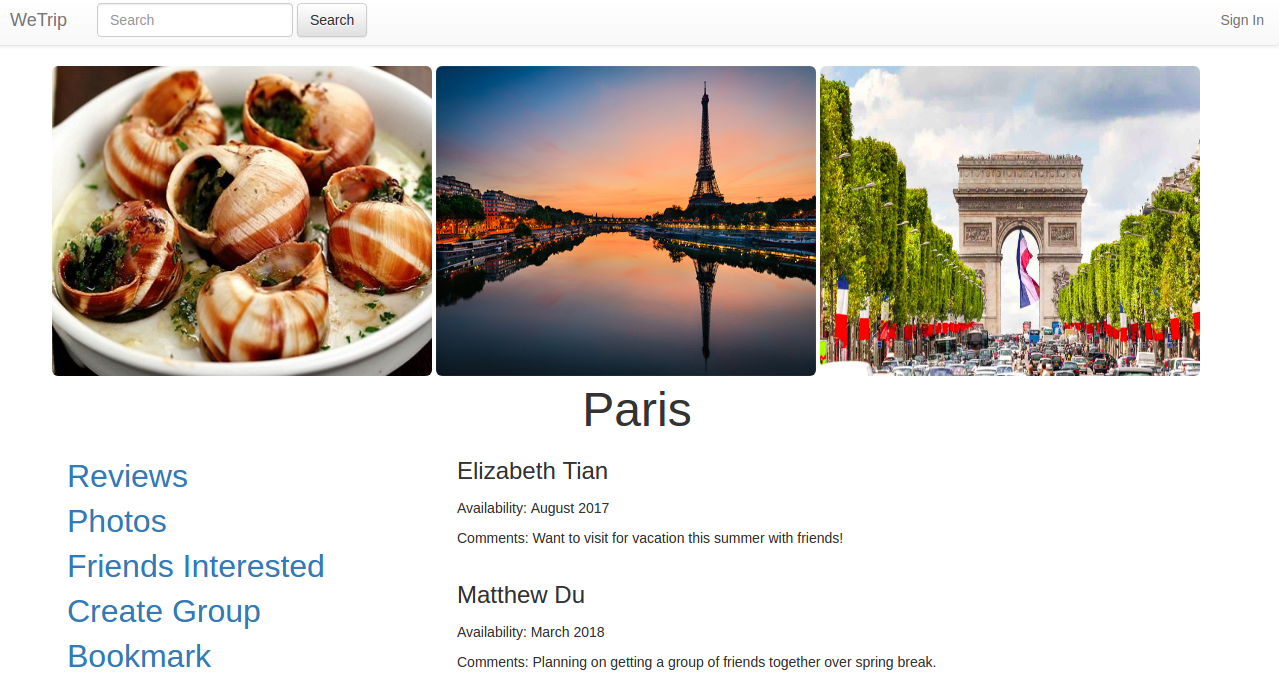Select the Availability: August 2017 text
The image size is (1279, 676).
pyautogui.click(x=533, y=508)
